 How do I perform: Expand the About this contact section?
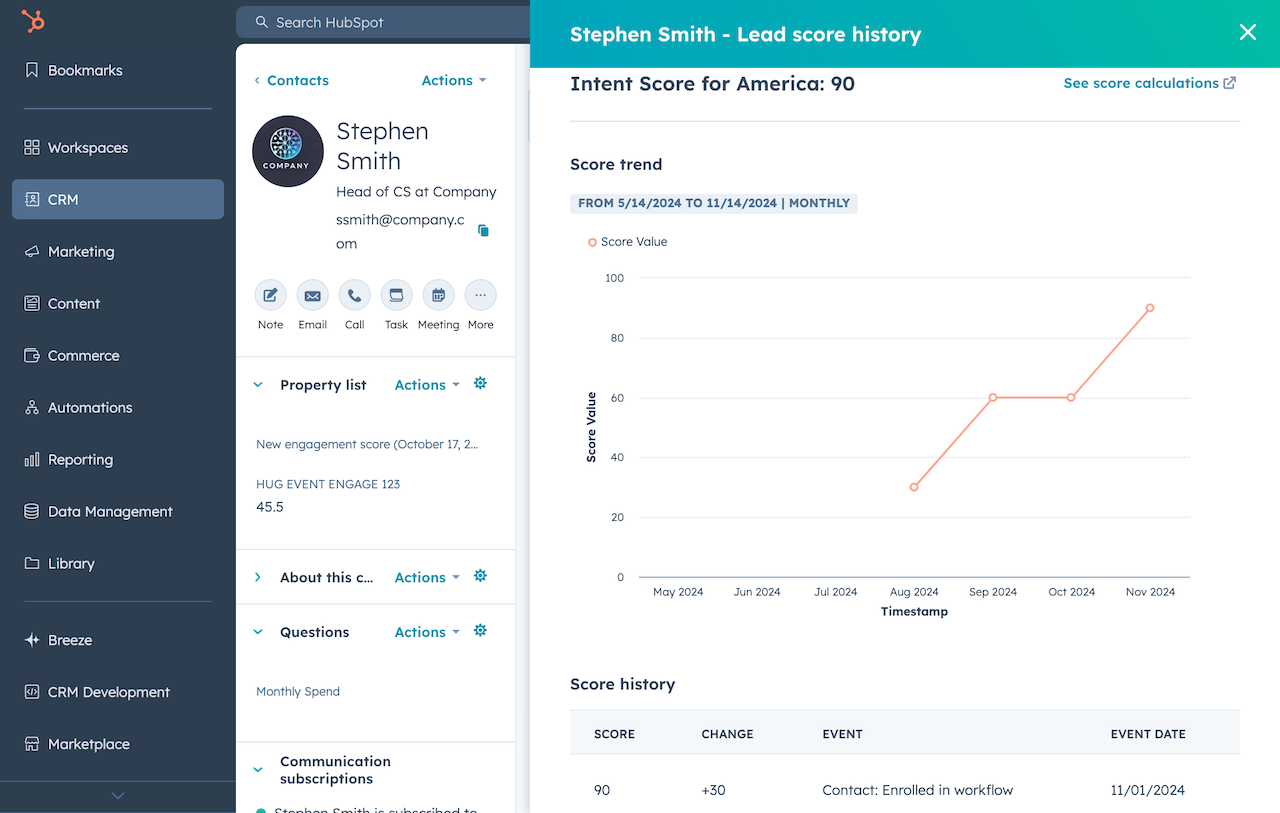258,577
